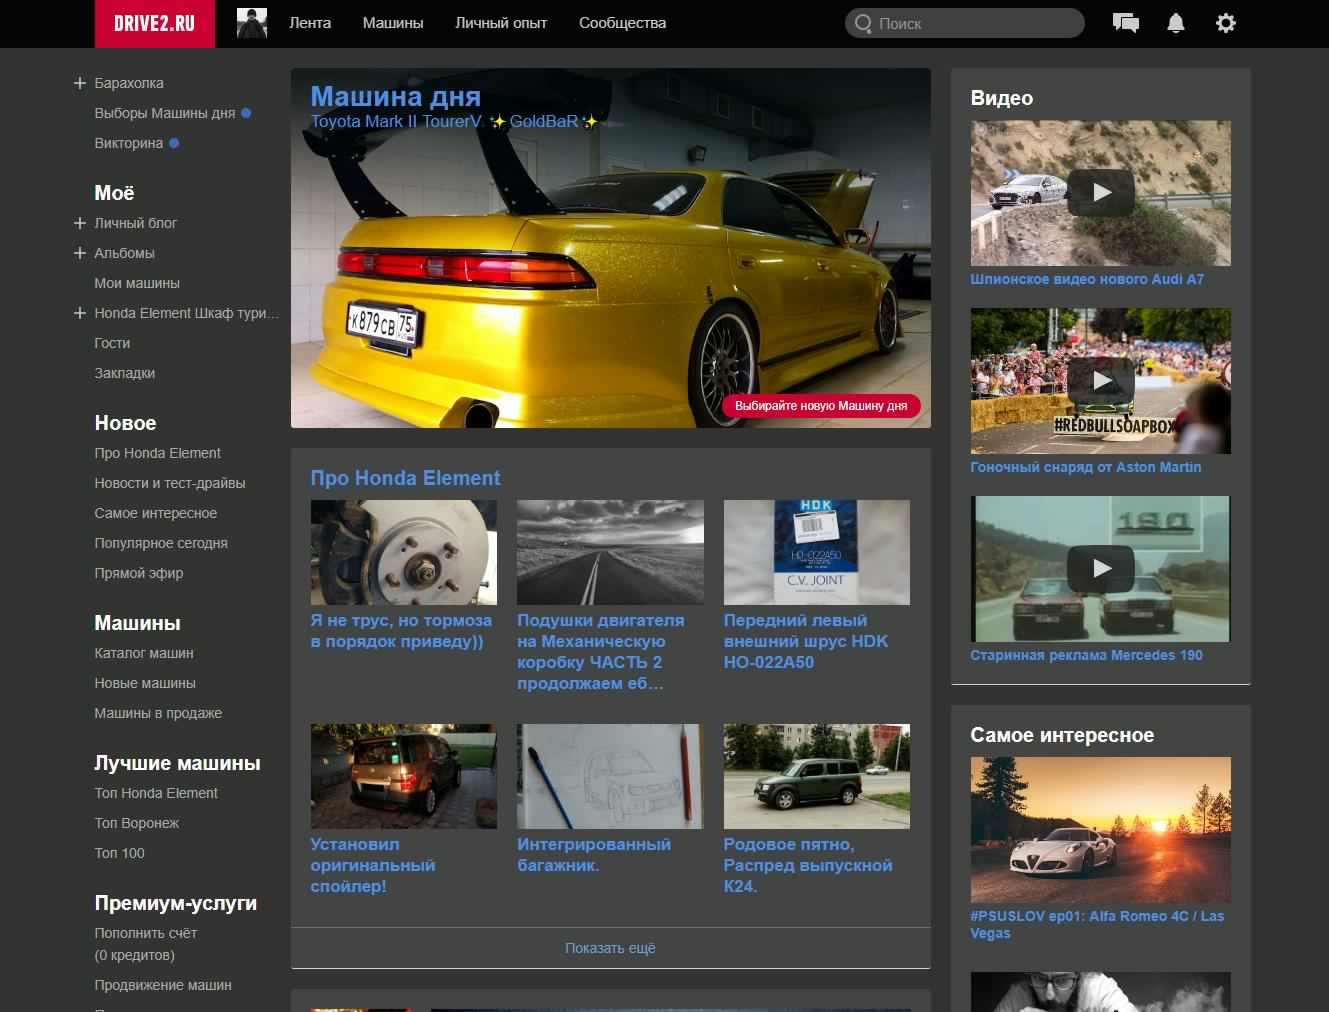Screen dimensions: 1329x1012
Task: Open post Родовое пятно, Распред выпускной K24
Action: 808,865
